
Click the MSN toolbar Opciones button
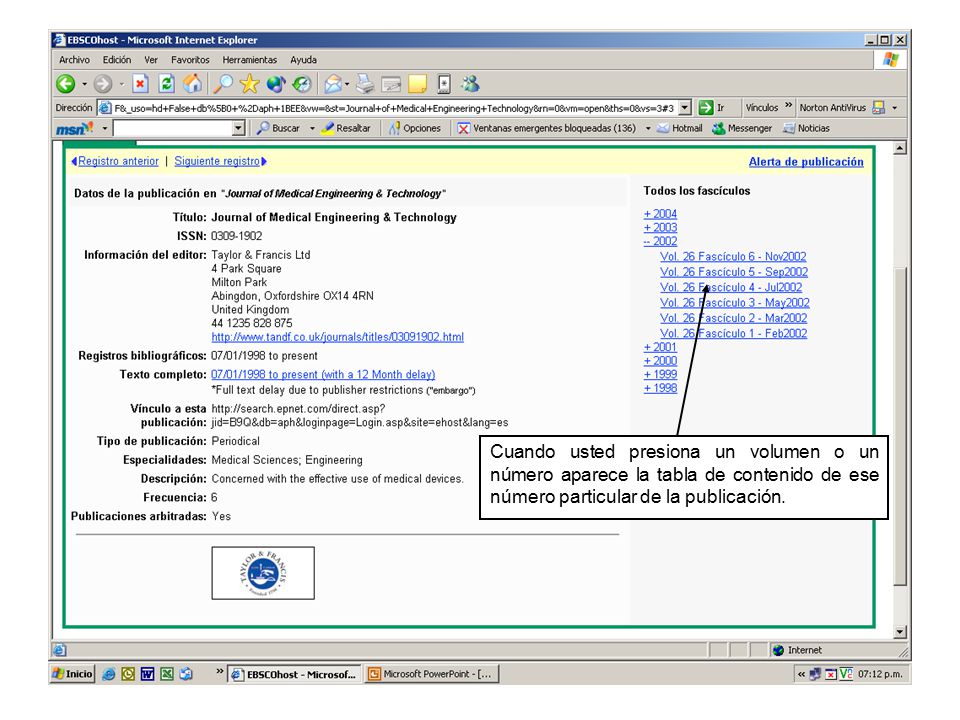[415, 128]
